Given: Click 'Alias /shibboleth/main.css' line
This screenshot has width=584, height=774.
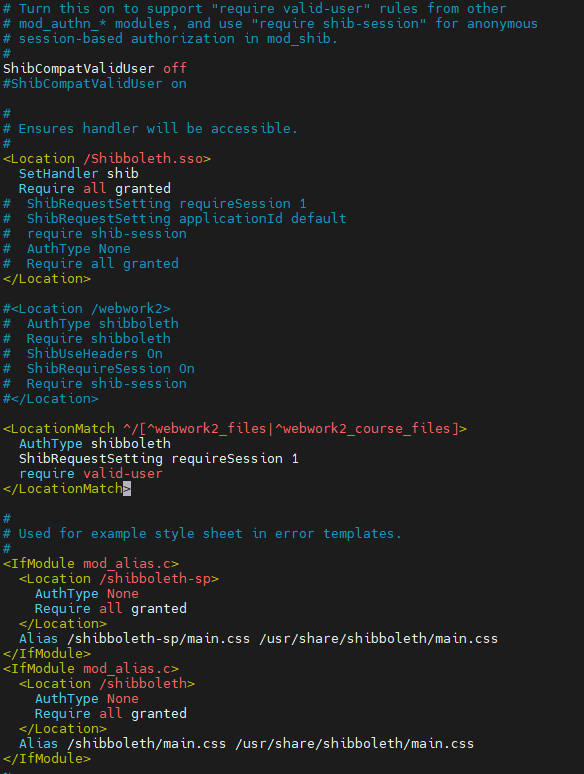Looking at the screenshot, I should [x=122, y=743].
